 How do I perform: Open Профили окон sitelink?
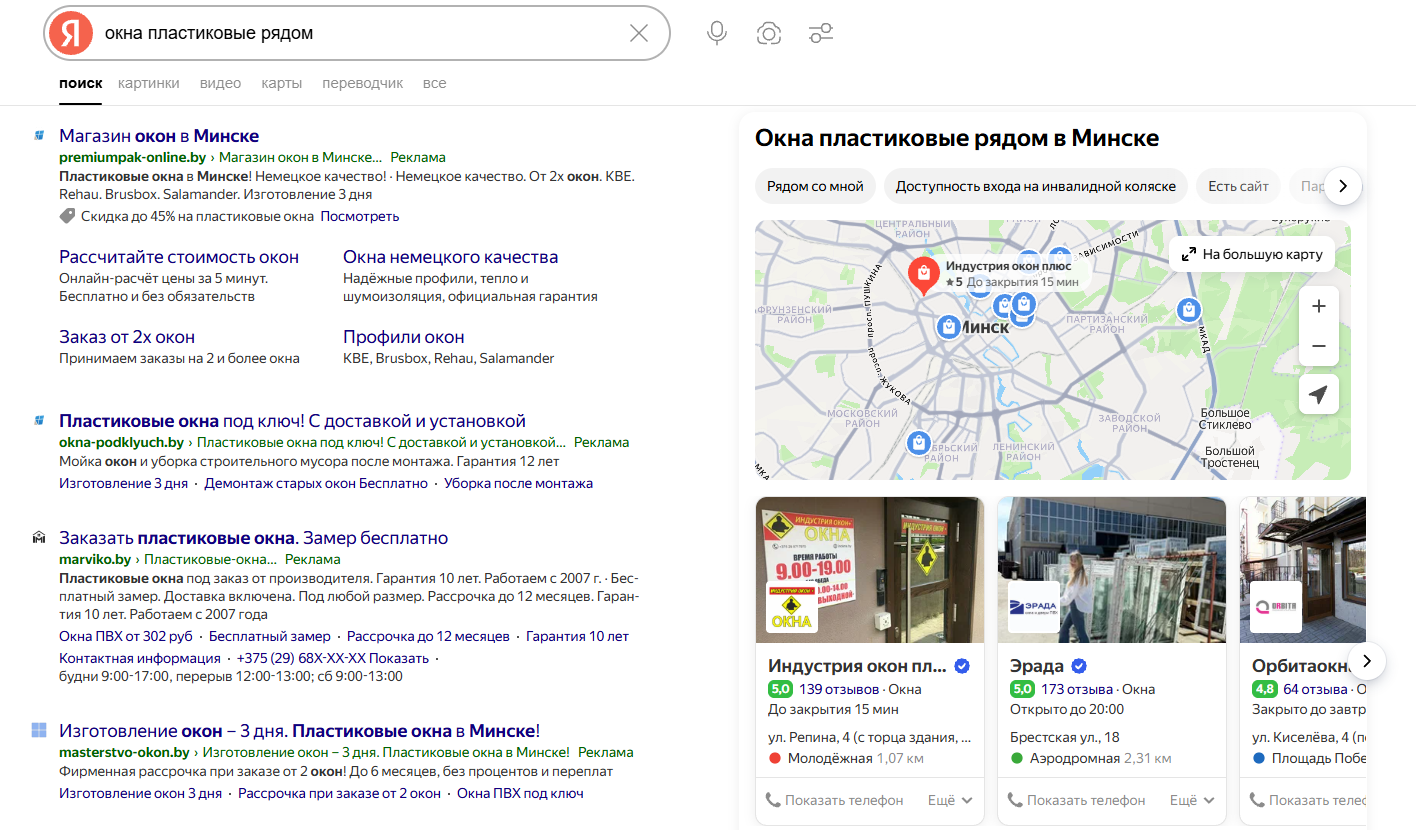pos(404,337)
